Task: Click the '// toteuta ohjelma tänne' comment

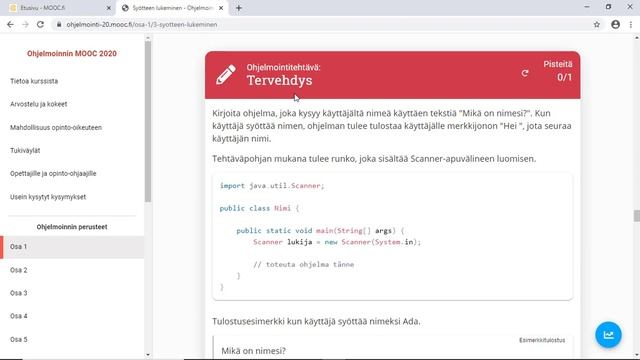Action: [304, 264]
